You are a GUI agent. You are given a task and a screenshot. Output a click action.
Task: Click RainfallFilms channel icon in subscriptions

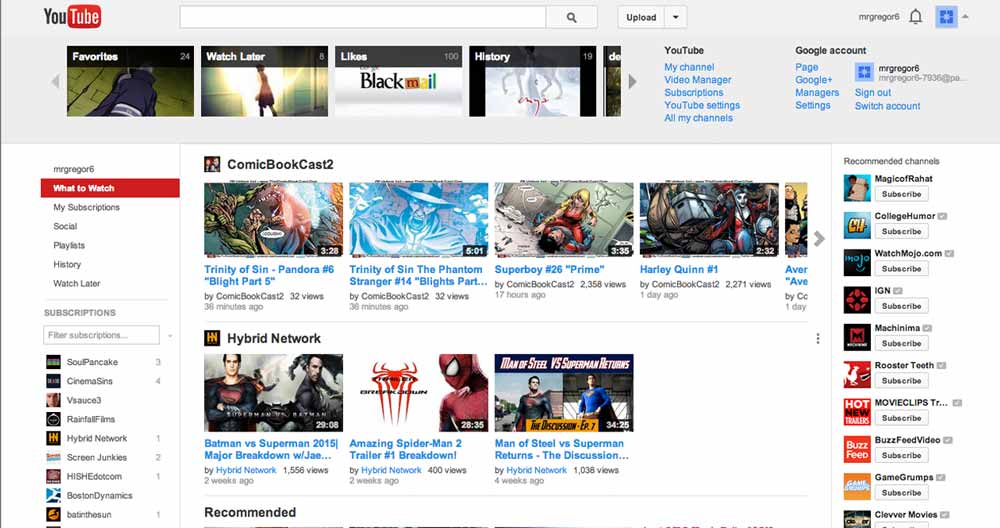[54, 420]
